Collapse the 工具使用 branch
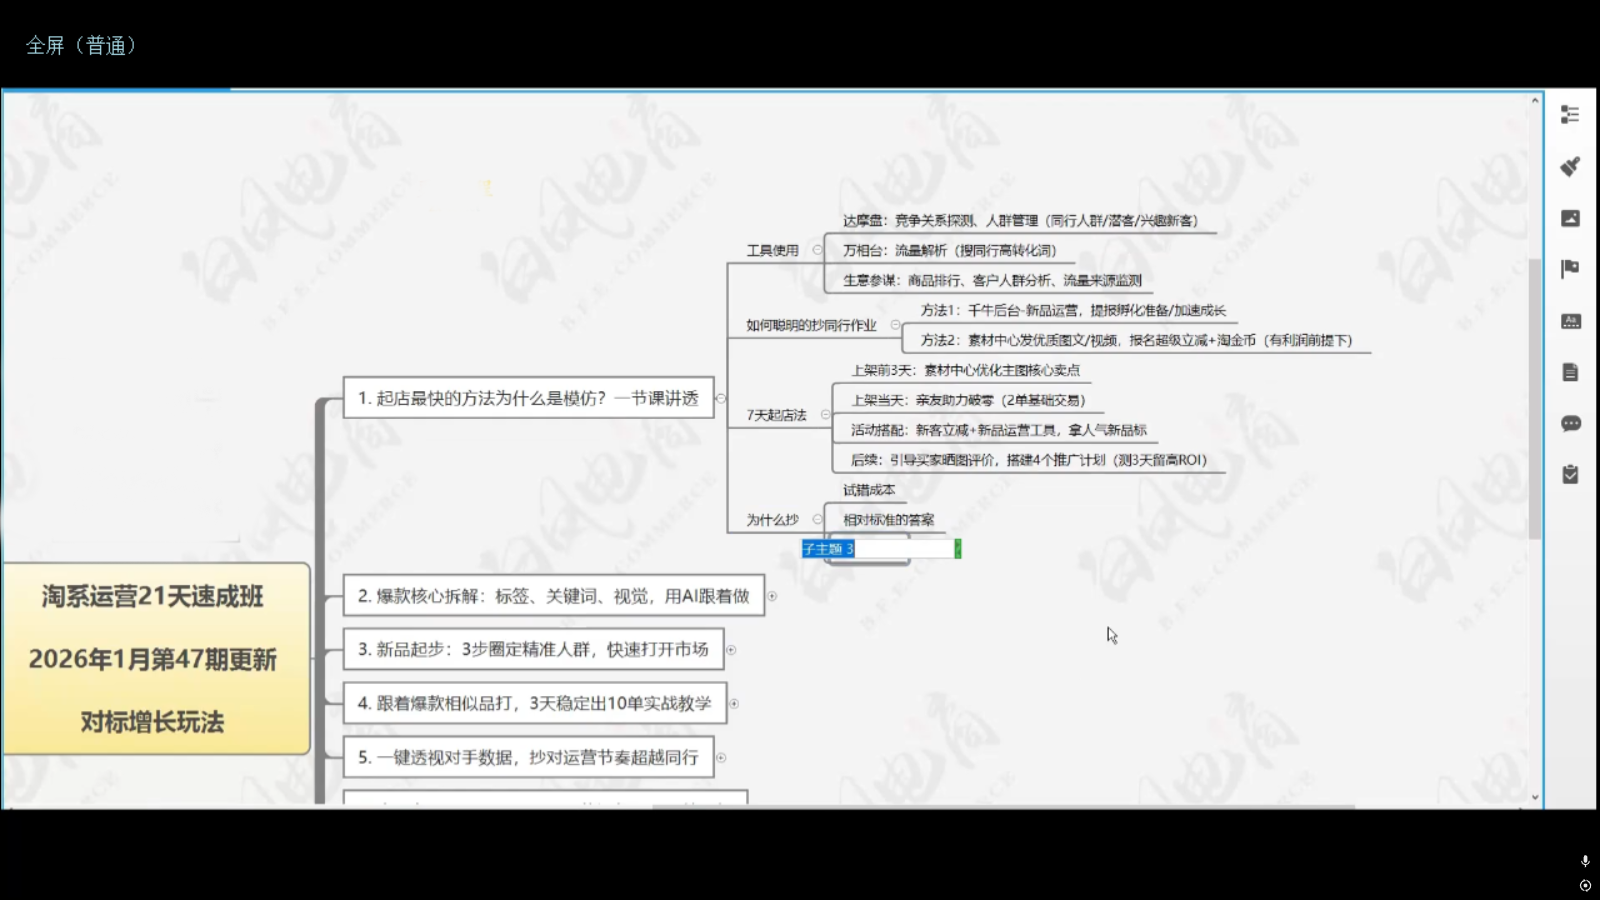 [818, 249]
